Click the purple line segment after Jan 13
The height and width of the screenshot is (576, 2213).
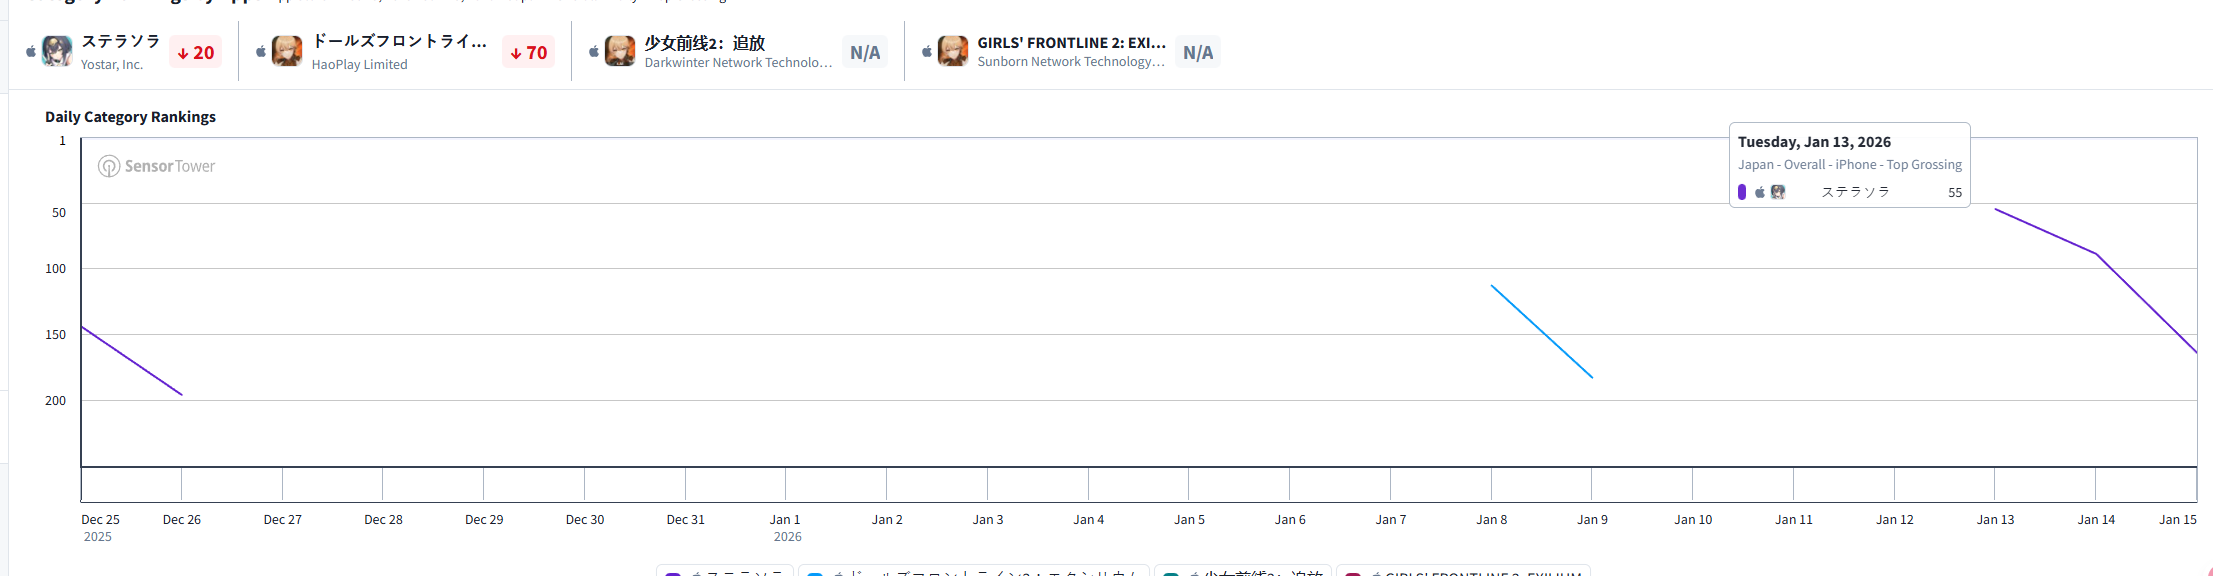2046,232
